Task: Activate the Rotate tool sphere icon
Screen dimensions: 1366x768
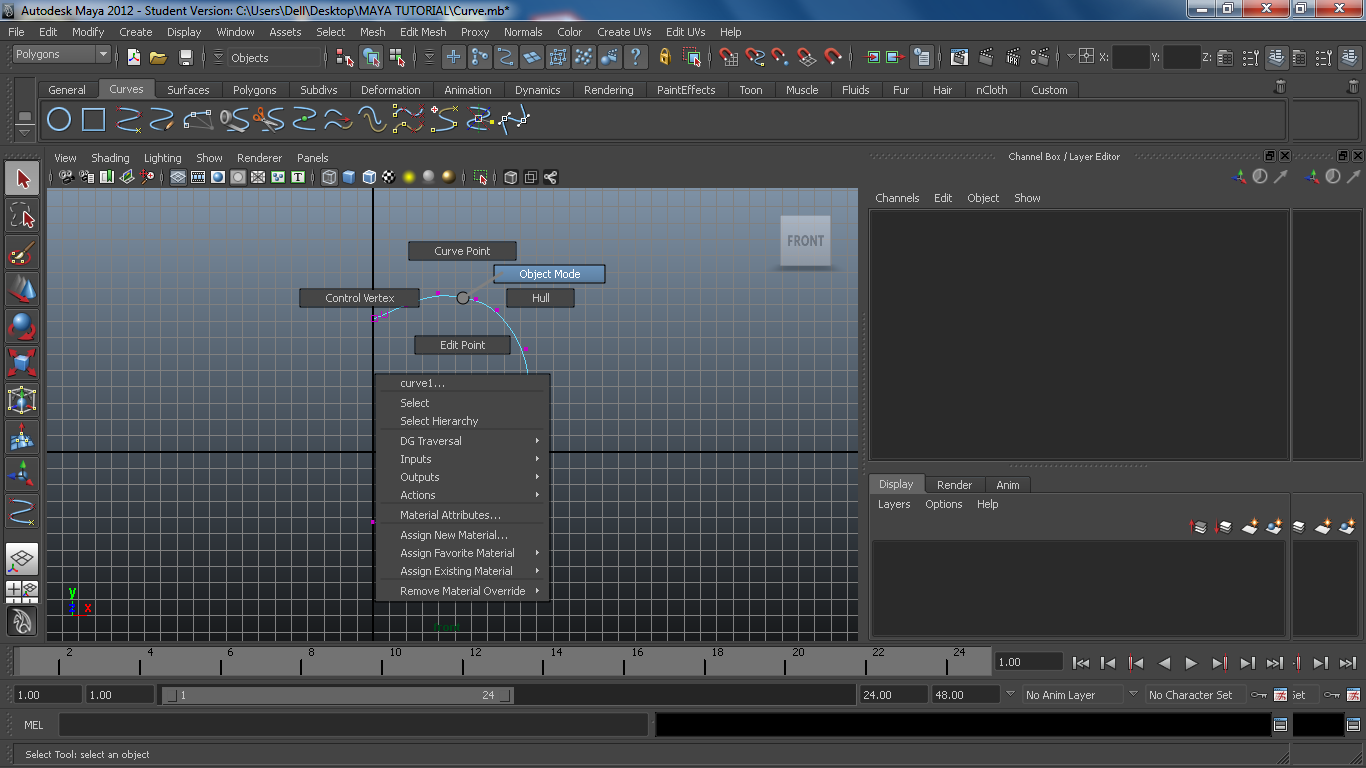Action: (22, 327)
